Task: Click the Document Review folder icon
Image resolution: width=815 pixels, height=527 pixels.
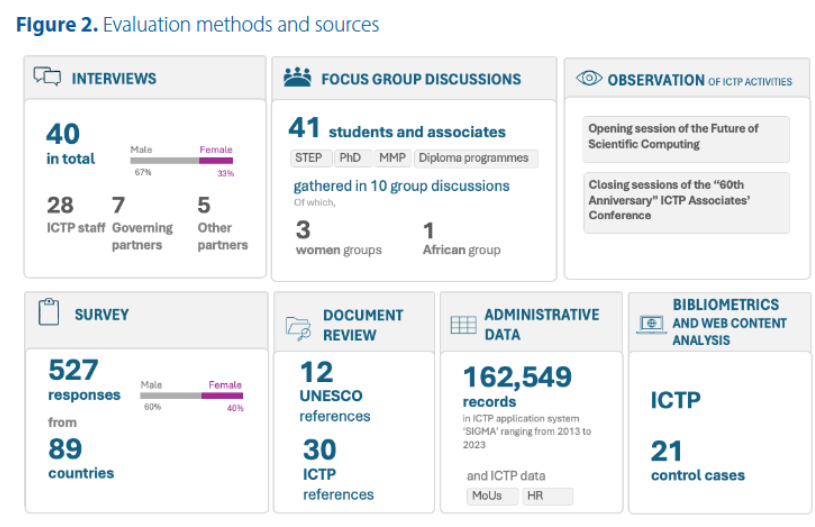Action: tap(298, 324)
